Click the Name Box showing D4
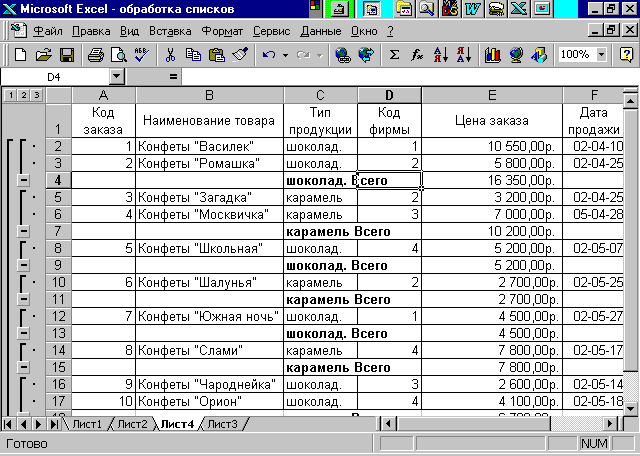This screenshot has height=456, width=640. [55, 76]
